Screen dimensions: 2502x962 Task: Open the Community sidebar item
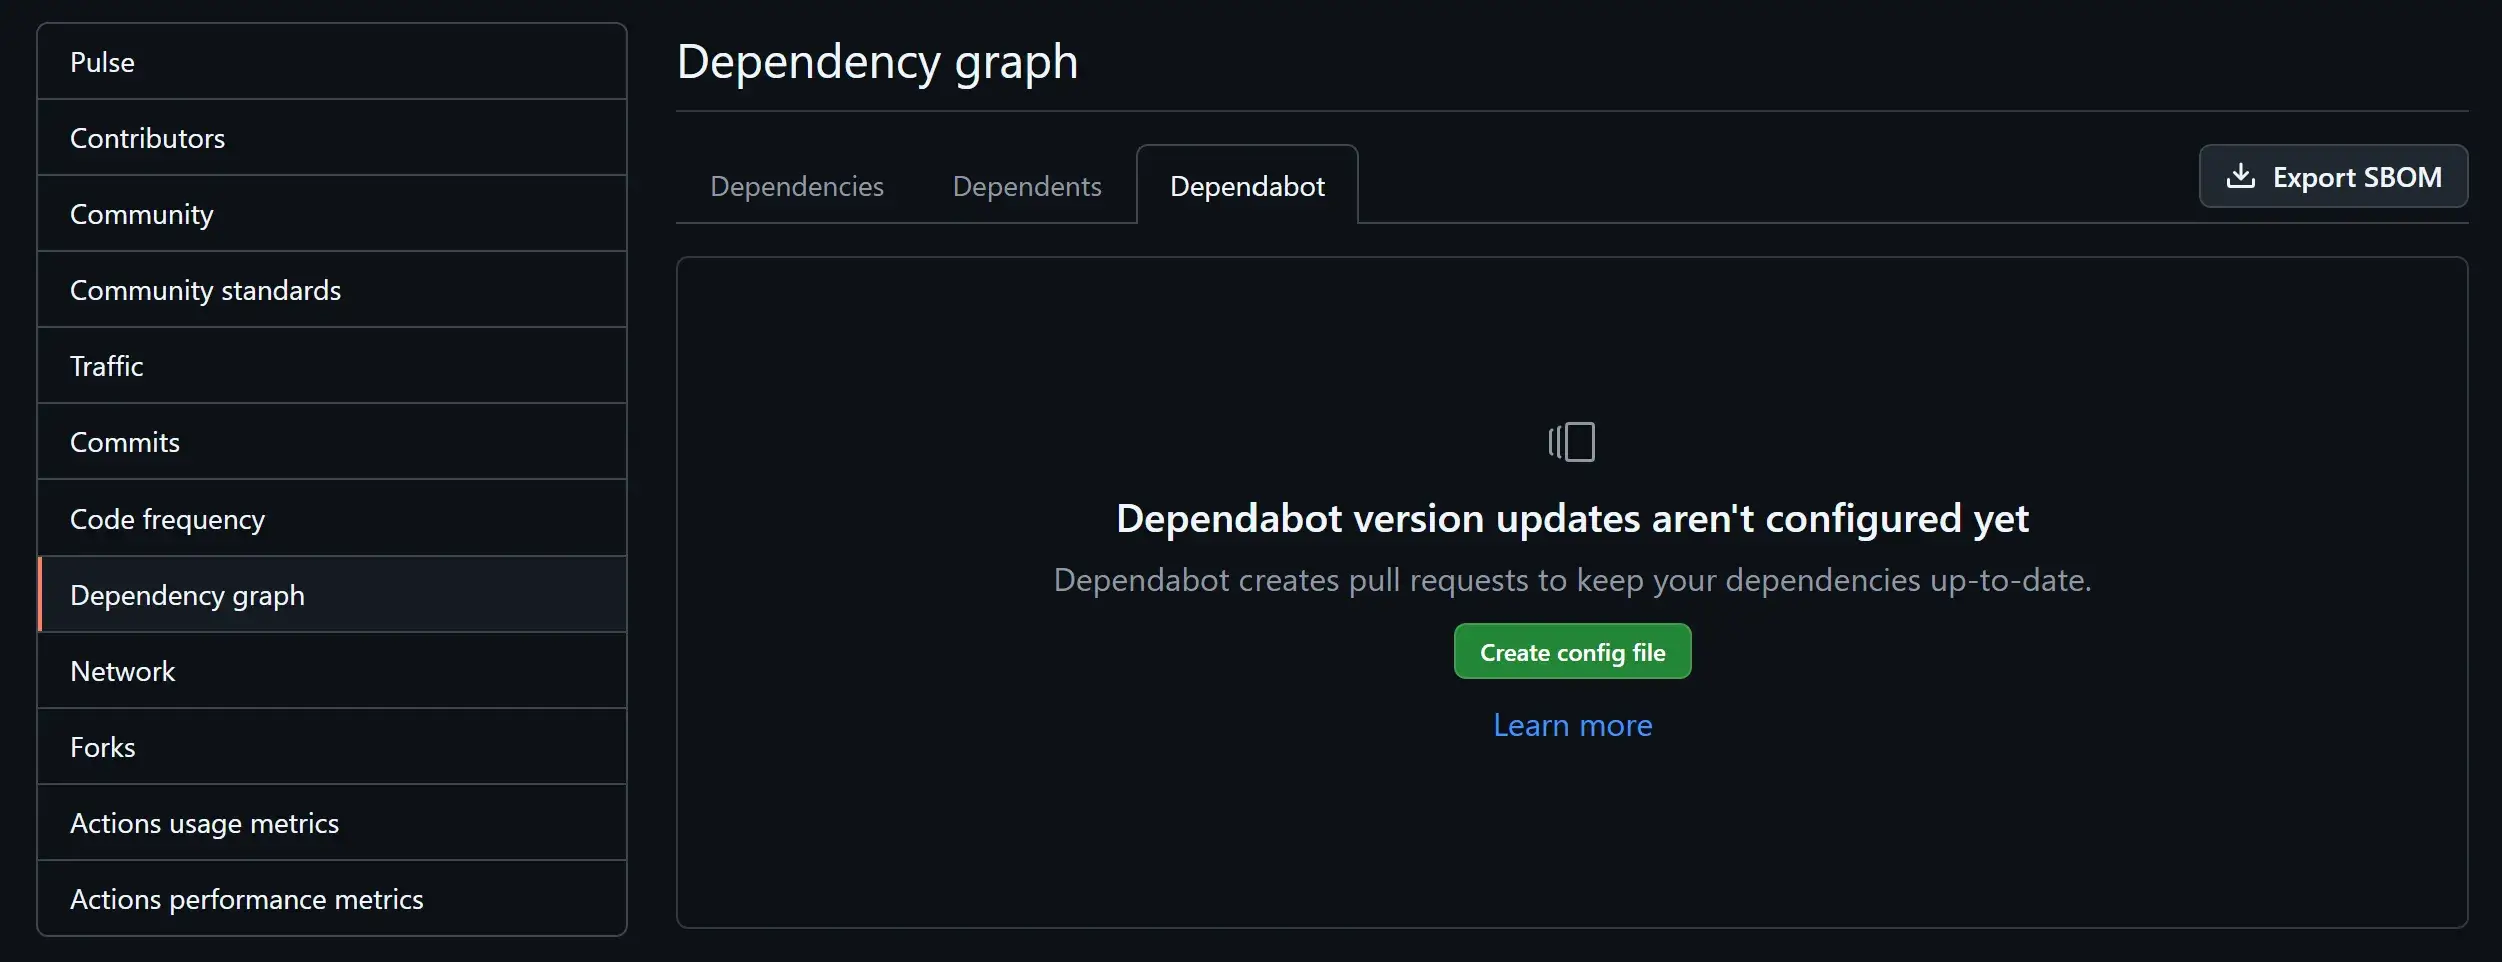pos(141,214)
